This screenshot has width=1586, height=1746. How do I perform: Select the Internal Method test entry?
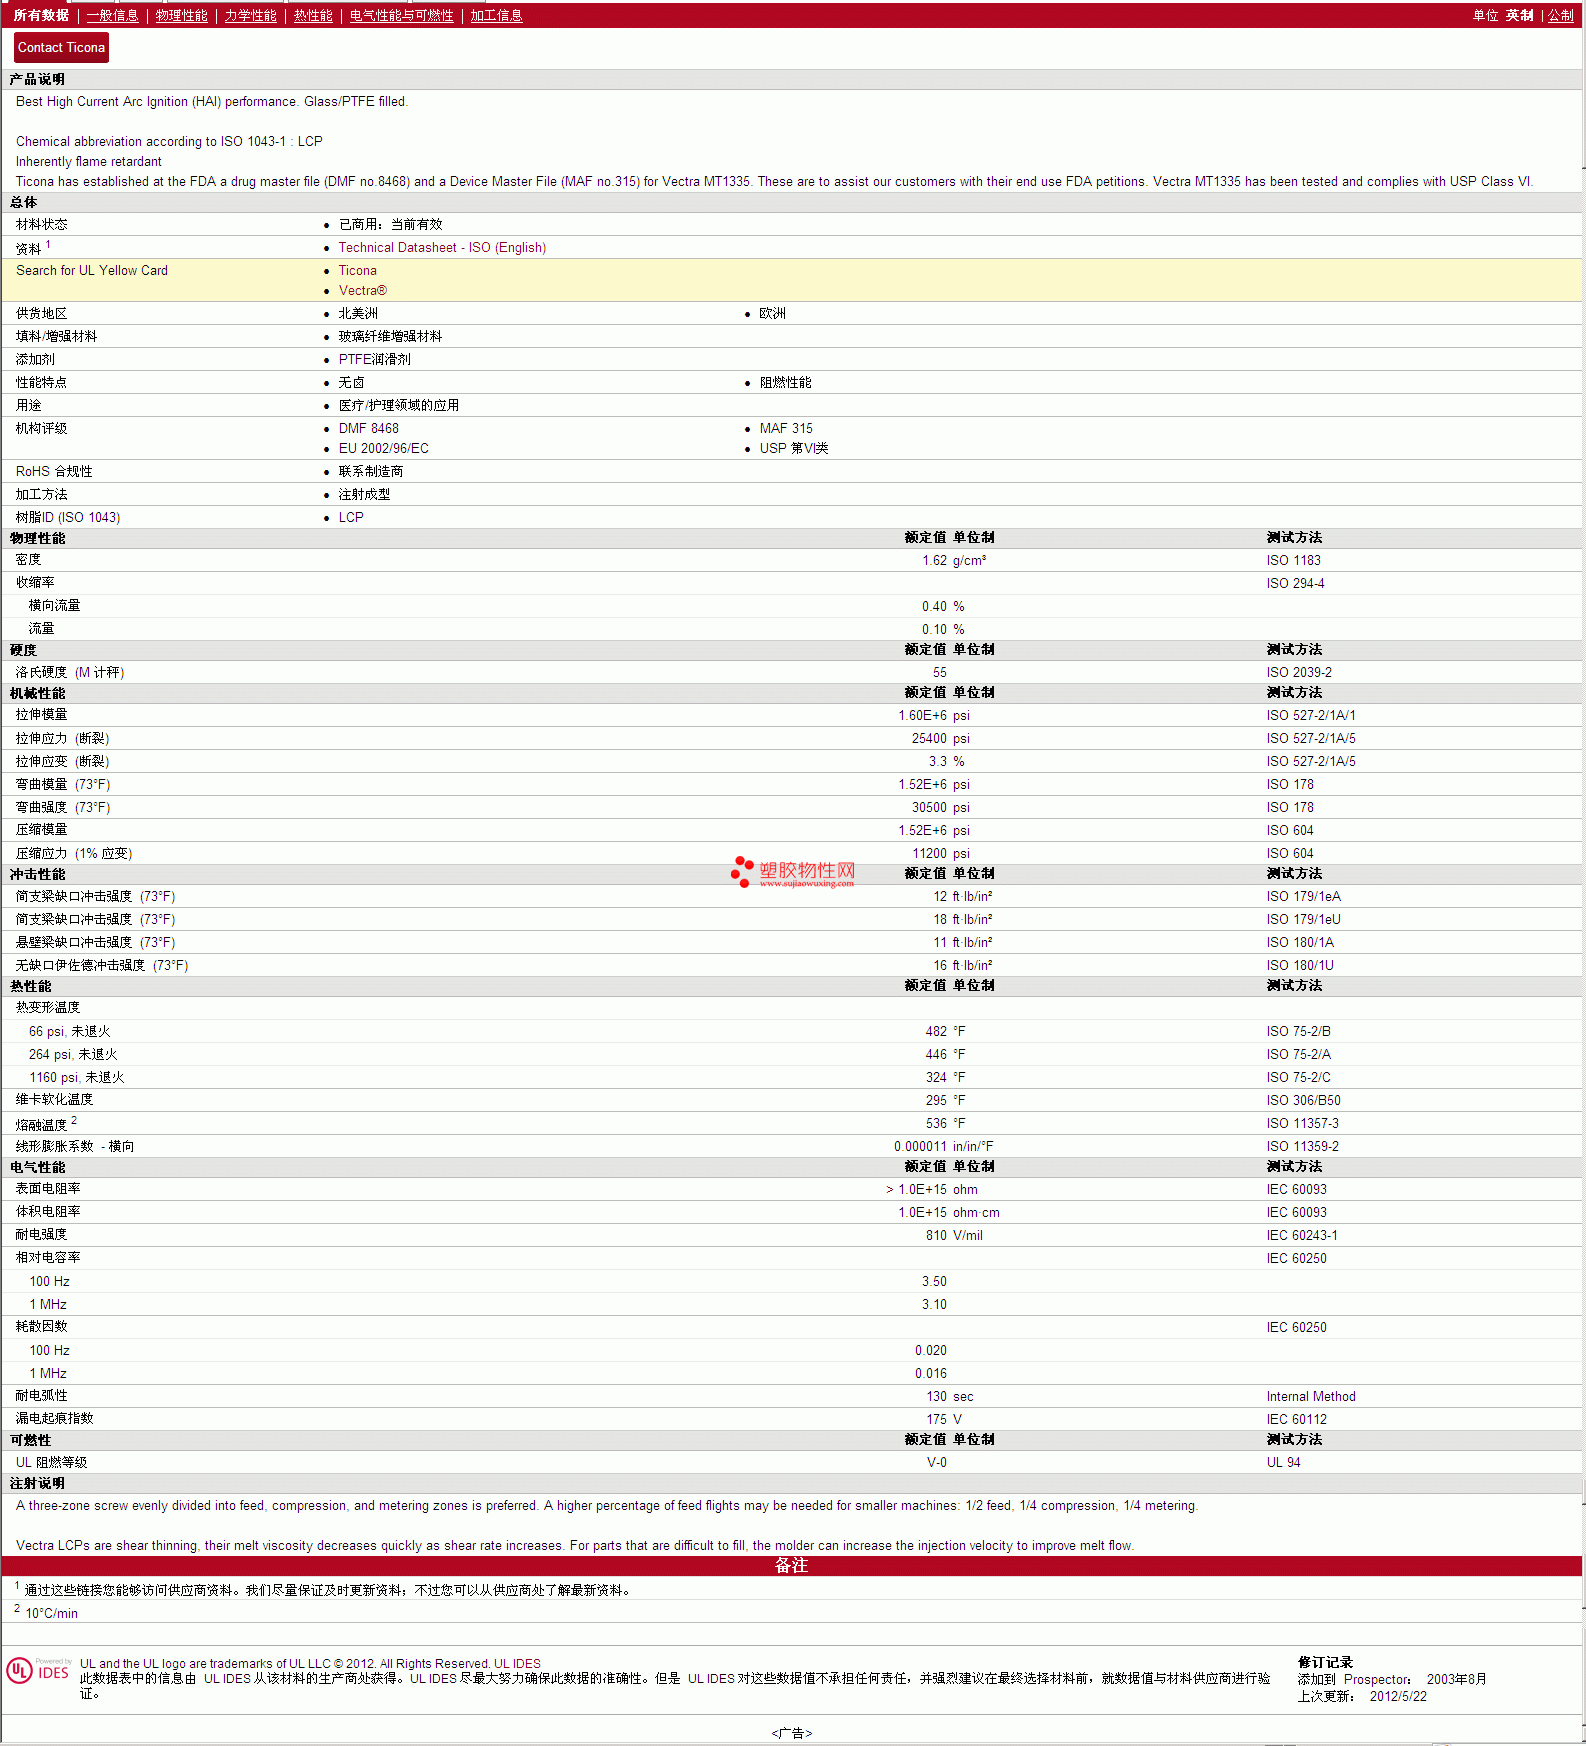tap(1311, 1396)
